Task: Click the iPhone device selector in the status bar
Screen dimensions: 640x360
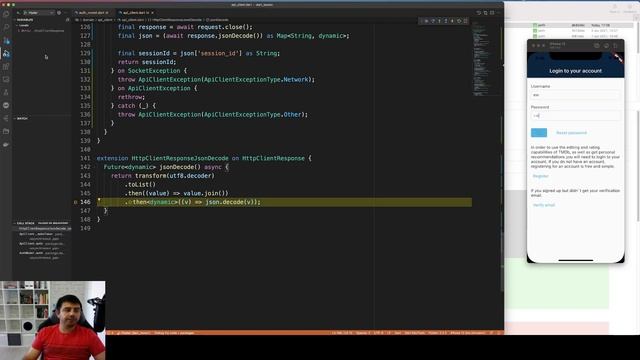Action: [x=468, y=333]
